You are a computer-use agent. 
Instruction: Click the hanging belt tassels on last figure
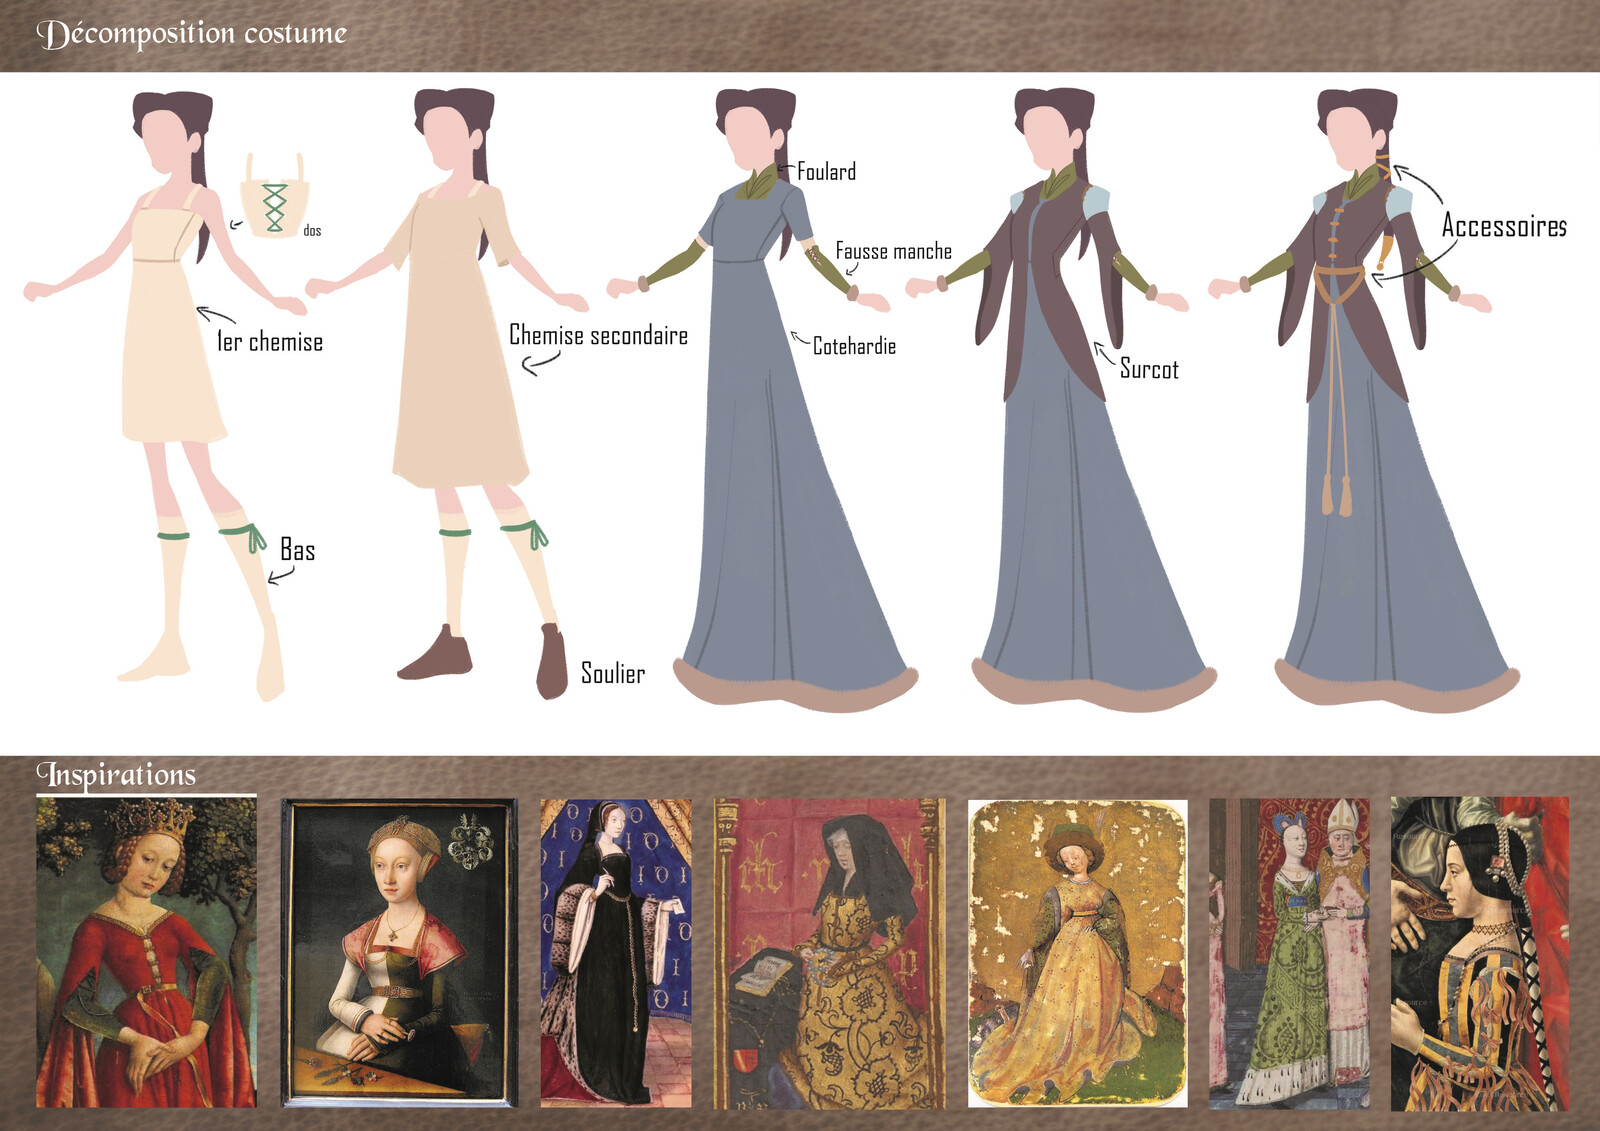click(x=1337, y=494)
